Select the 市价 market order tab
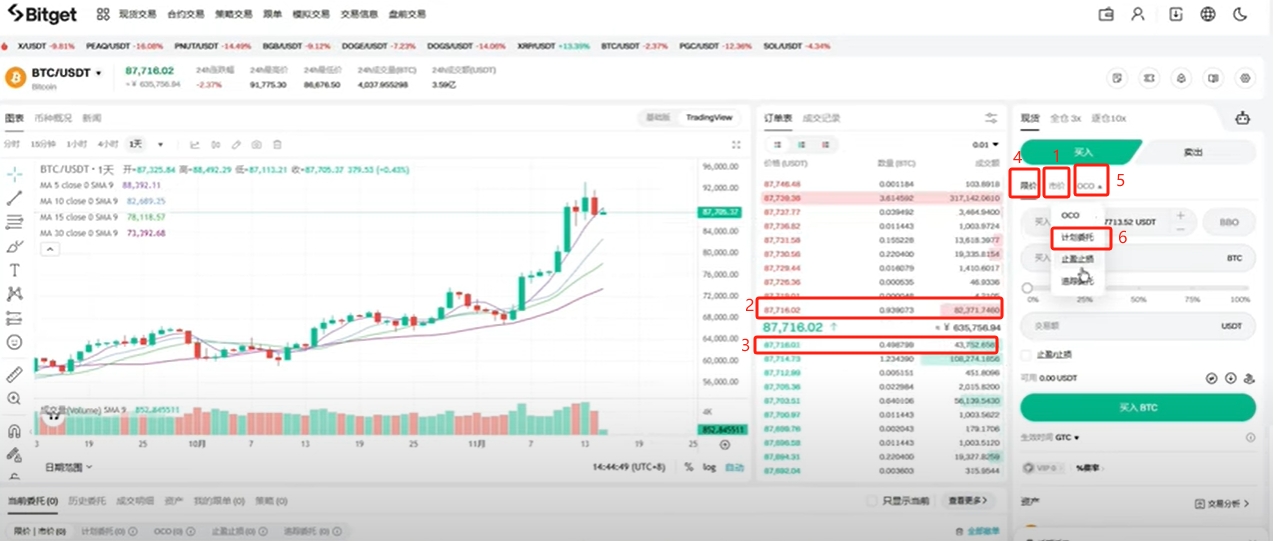1274x541 pixels. pyautogui.click(x=1056, y=185)
